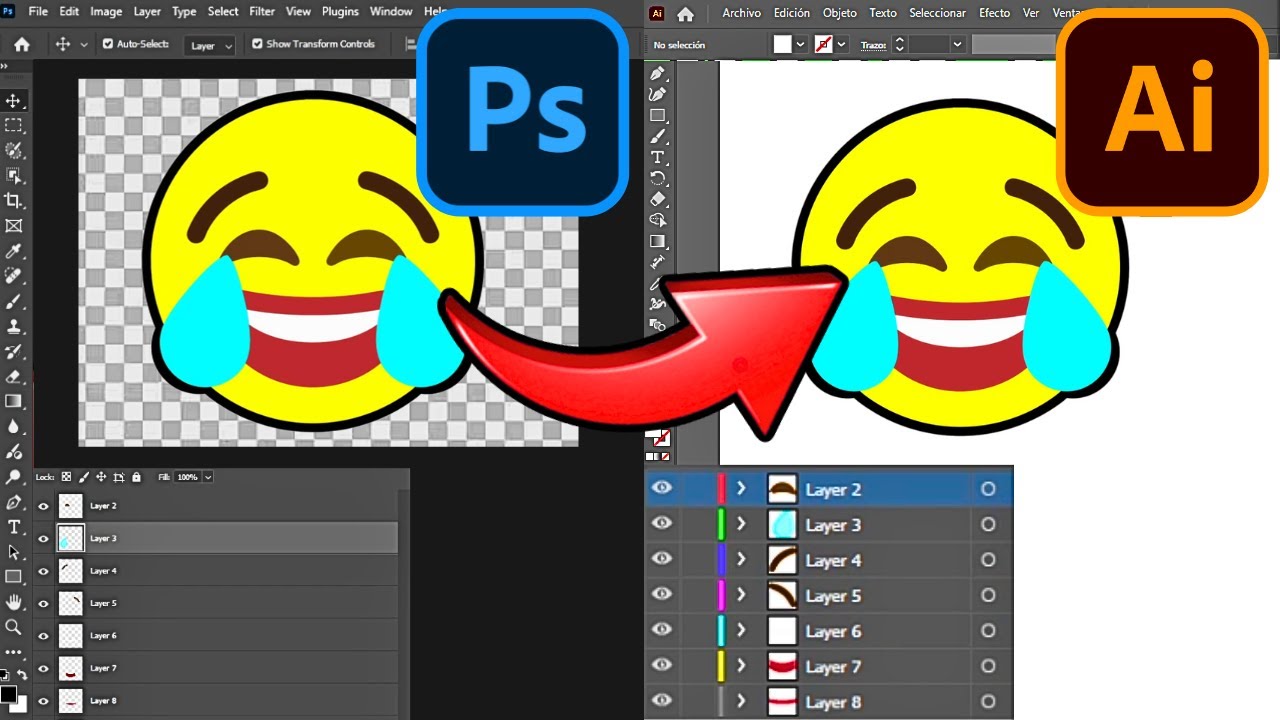
Task: Select the Pen tool in Illustrator toolbar
Action: [657, 74]
